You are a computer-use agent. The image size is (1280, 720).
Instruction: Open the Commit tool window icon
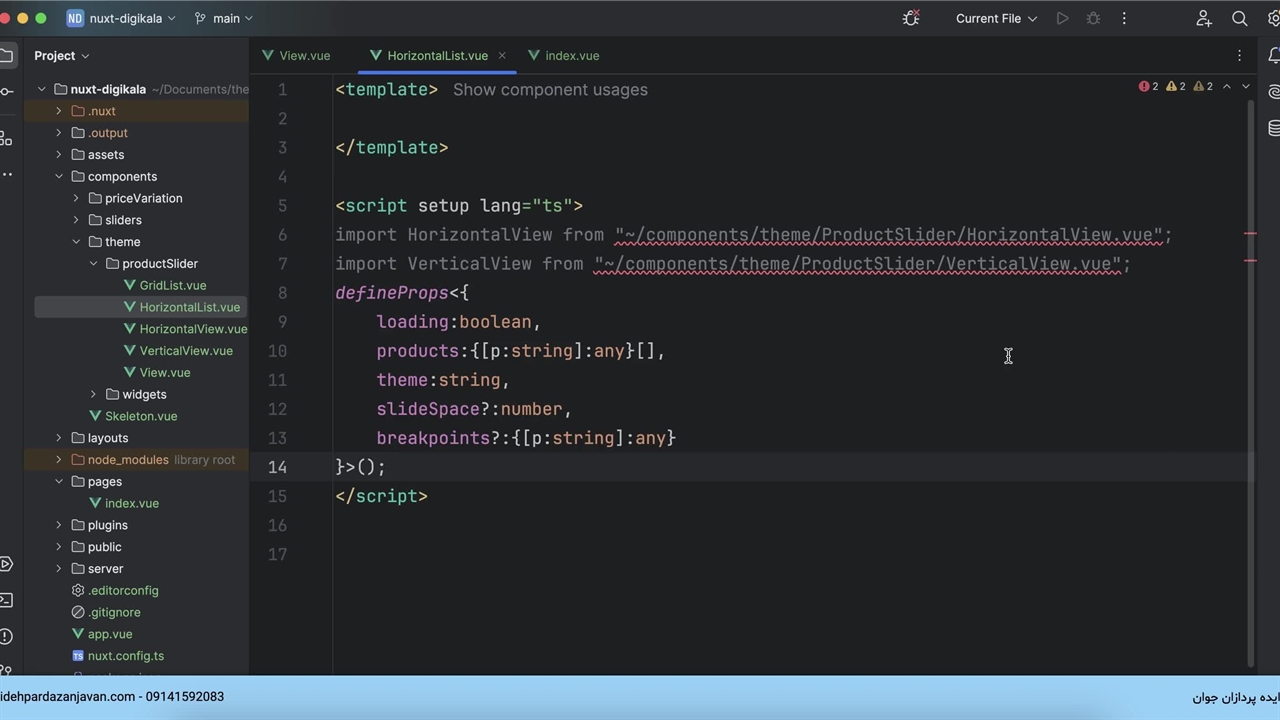[6, 92]
